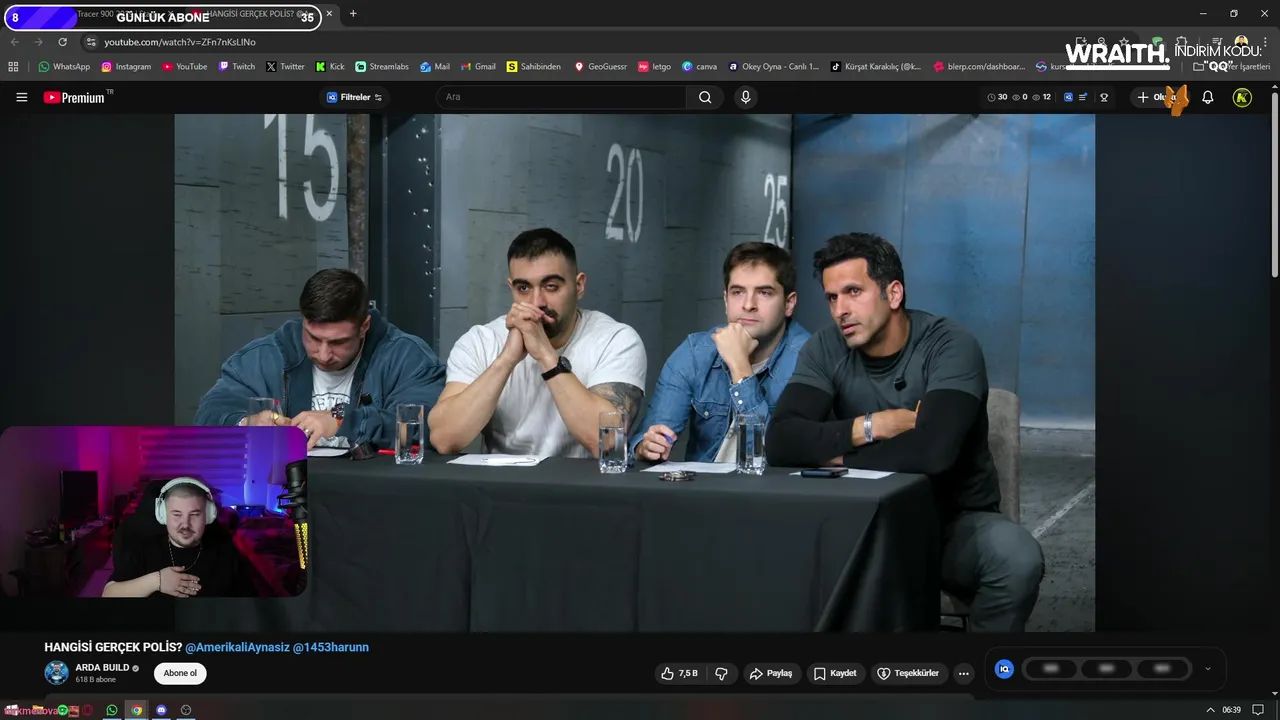Screen dimensions: 1280x720
Task: Open letgo bookmark
Action: (x=654, y=66)
